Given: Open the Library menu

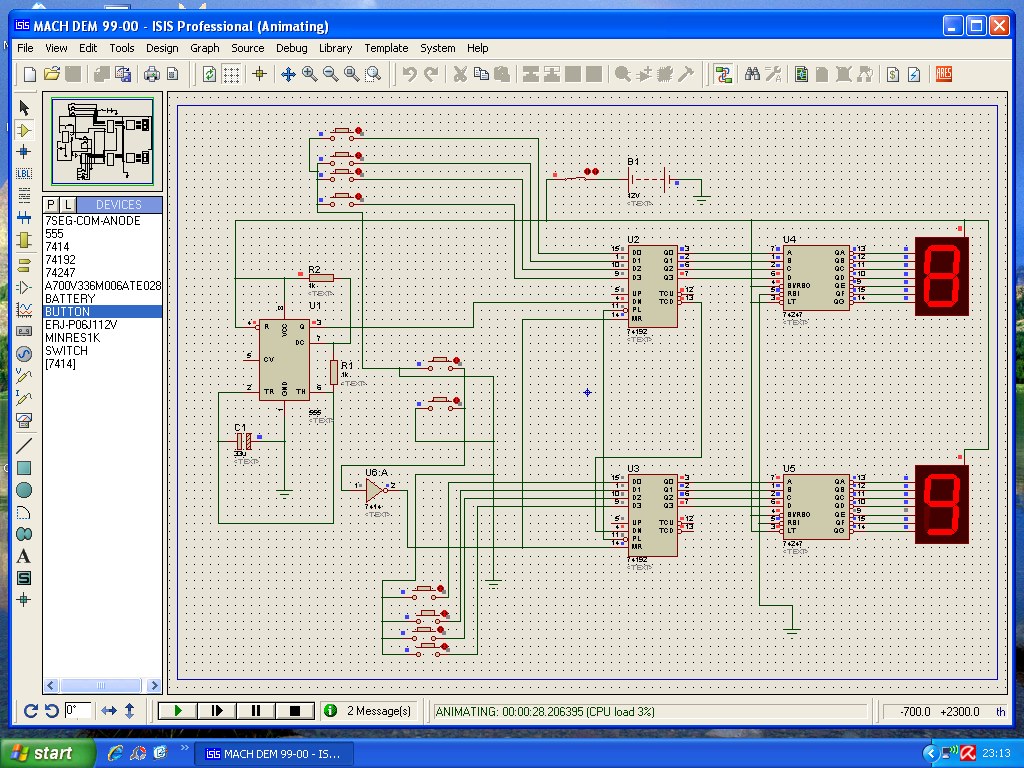Looking at the screenshot, I should point(335,48).
